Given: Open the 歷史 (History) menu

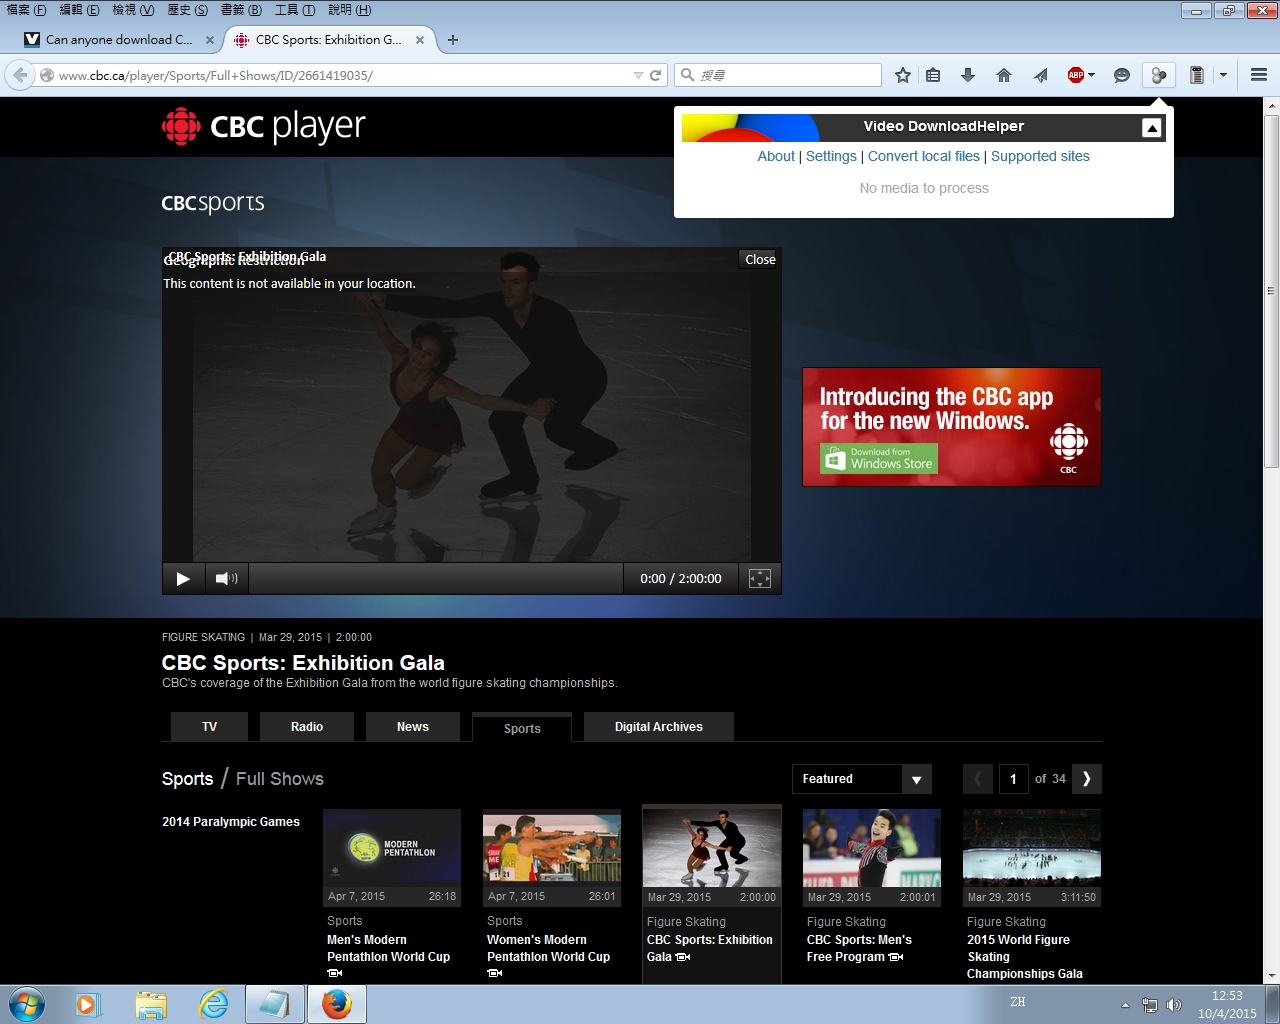Looking at the screenshot, I should click(x=187, y=10).
